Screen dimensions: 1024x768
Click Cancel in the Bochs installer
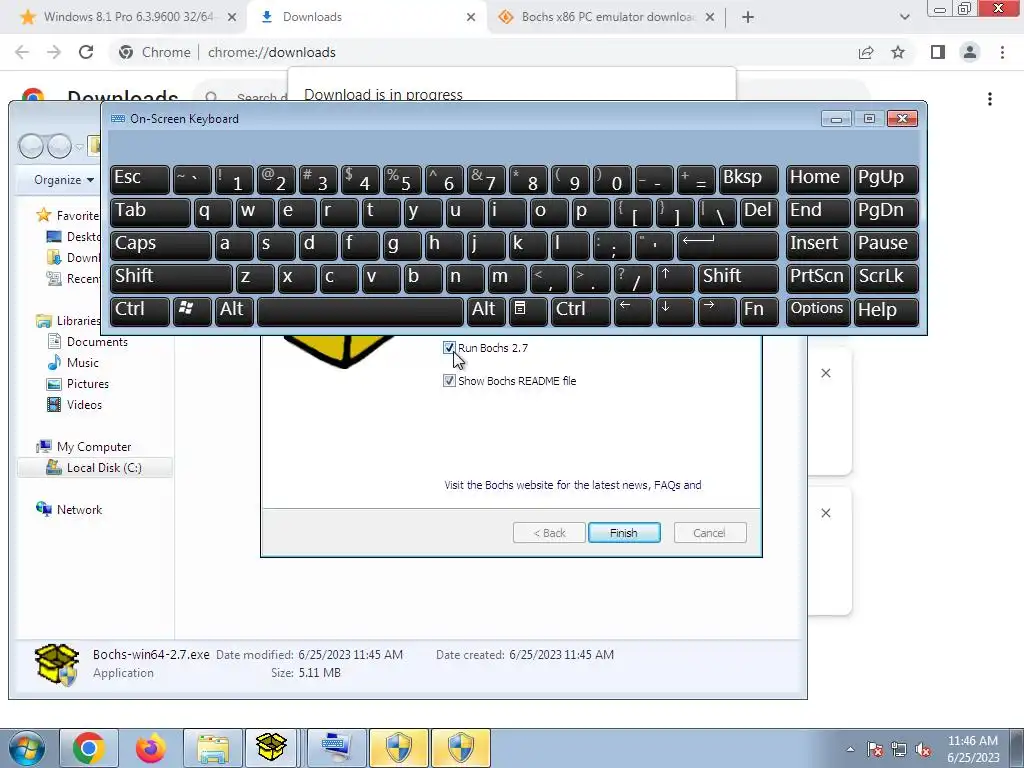[x=709, y=533]
